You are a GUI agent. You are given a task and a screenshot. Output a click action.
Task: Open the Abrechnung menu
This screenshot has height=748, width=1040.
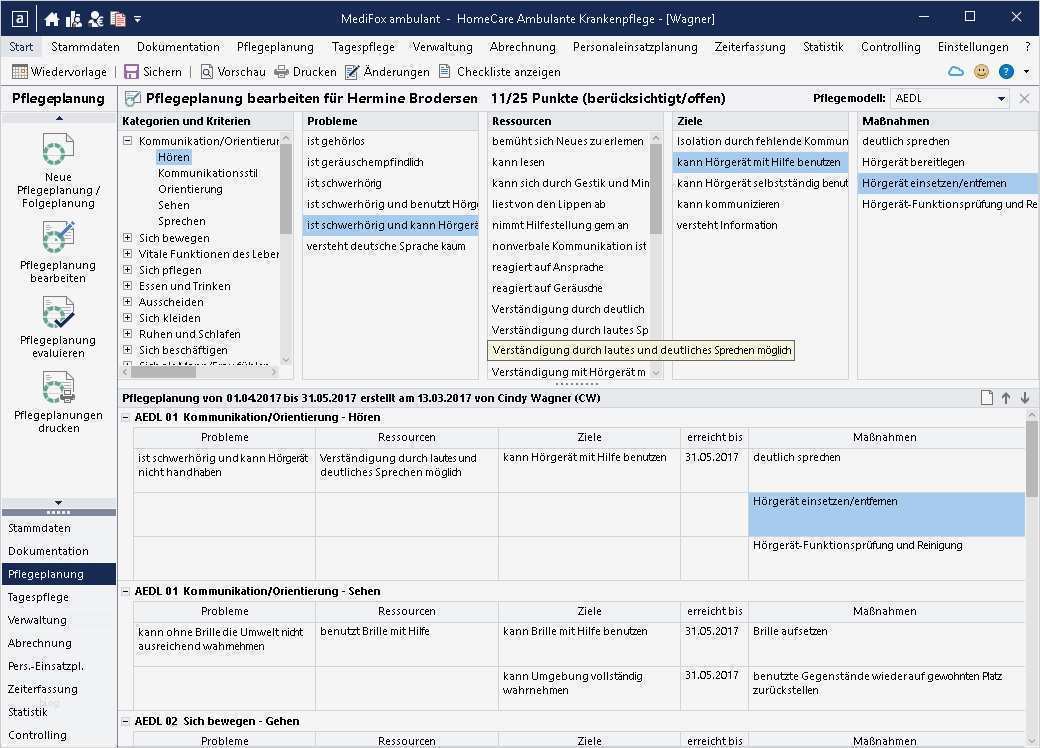pos(523,47)
